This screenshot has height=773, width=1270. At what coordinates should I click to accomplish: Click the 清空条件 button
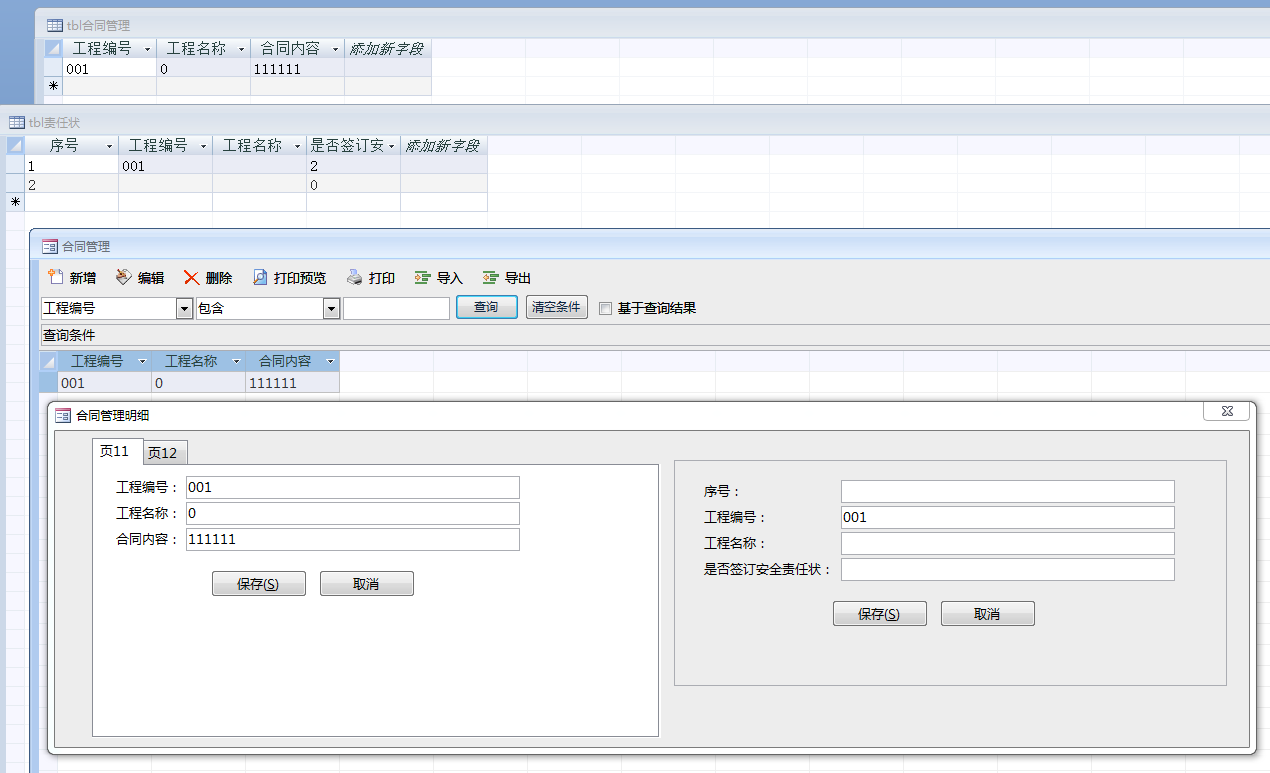556,307
